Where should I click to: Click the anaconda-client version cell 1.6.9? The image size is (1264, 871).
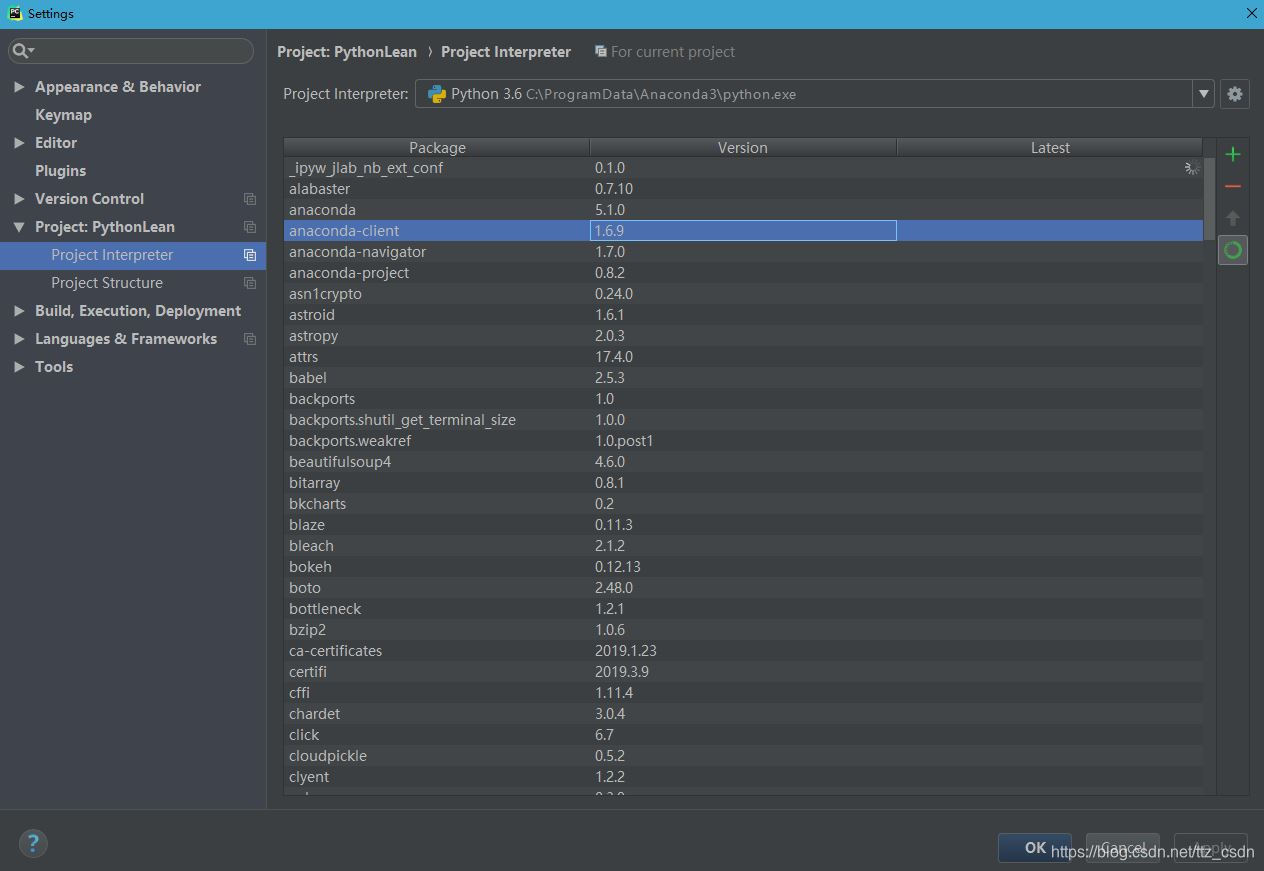pos(743,231)
